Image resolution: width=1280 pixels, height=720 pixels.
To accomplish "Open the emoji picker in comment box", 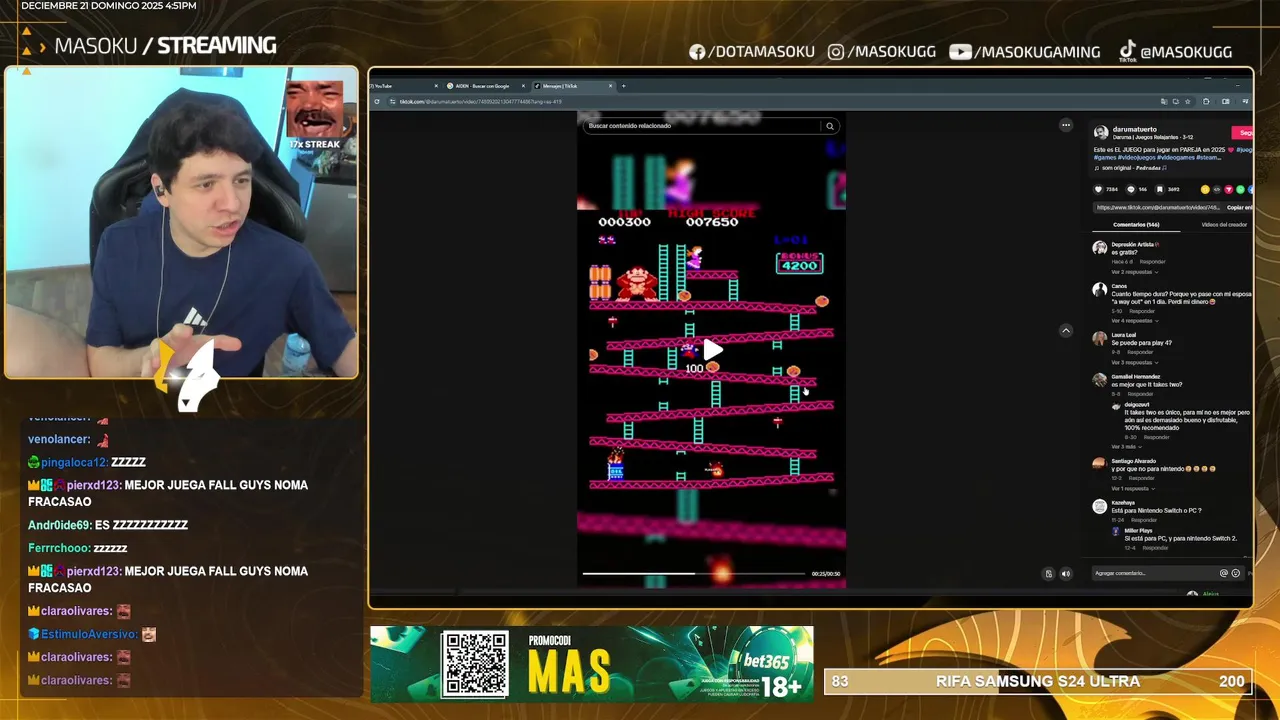I will click(1236, 573).
